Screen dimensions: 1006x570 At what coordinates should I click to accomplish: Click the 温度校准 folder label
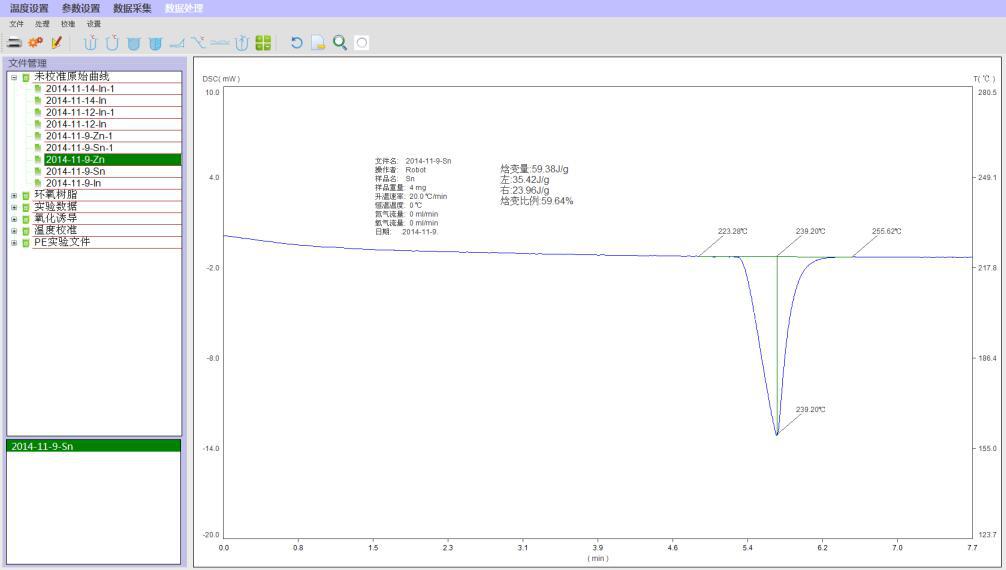pos(55,230)
